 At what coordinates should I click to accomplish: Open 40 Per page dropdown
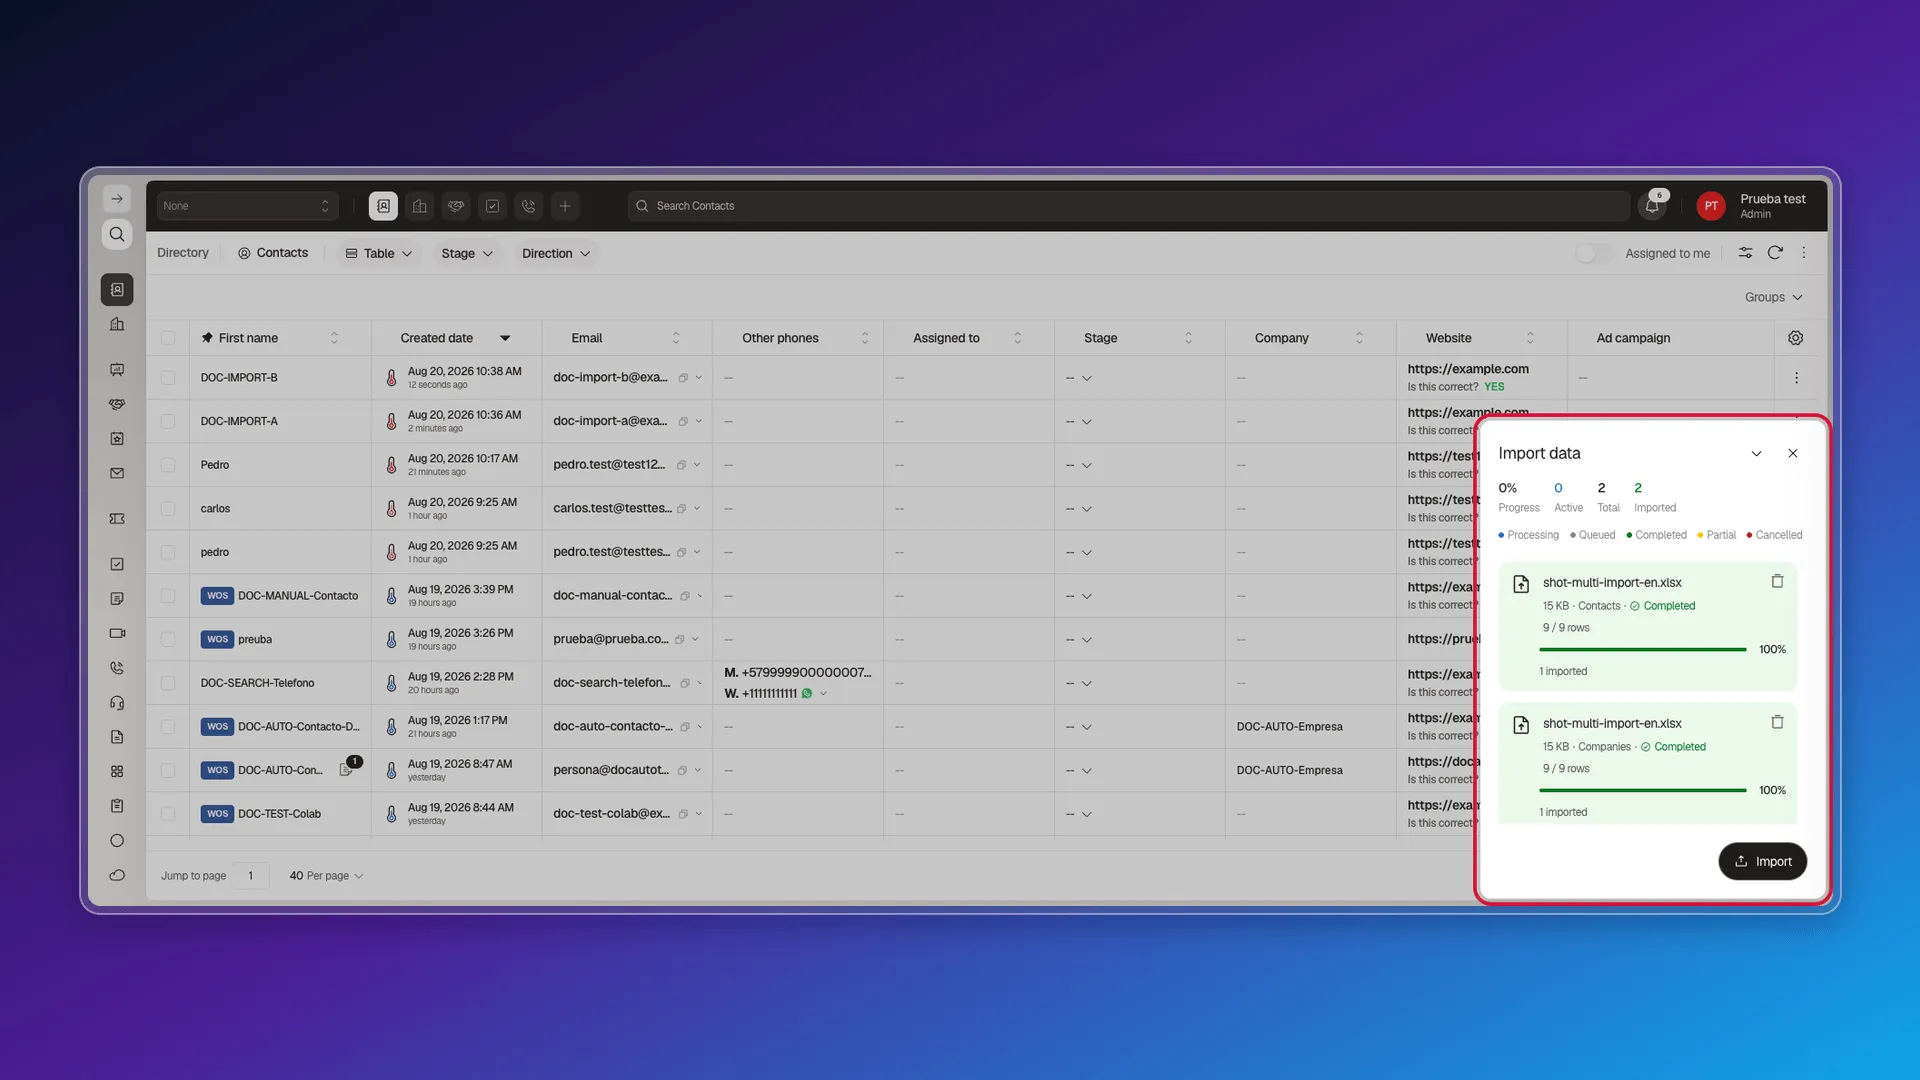(326, 876)
